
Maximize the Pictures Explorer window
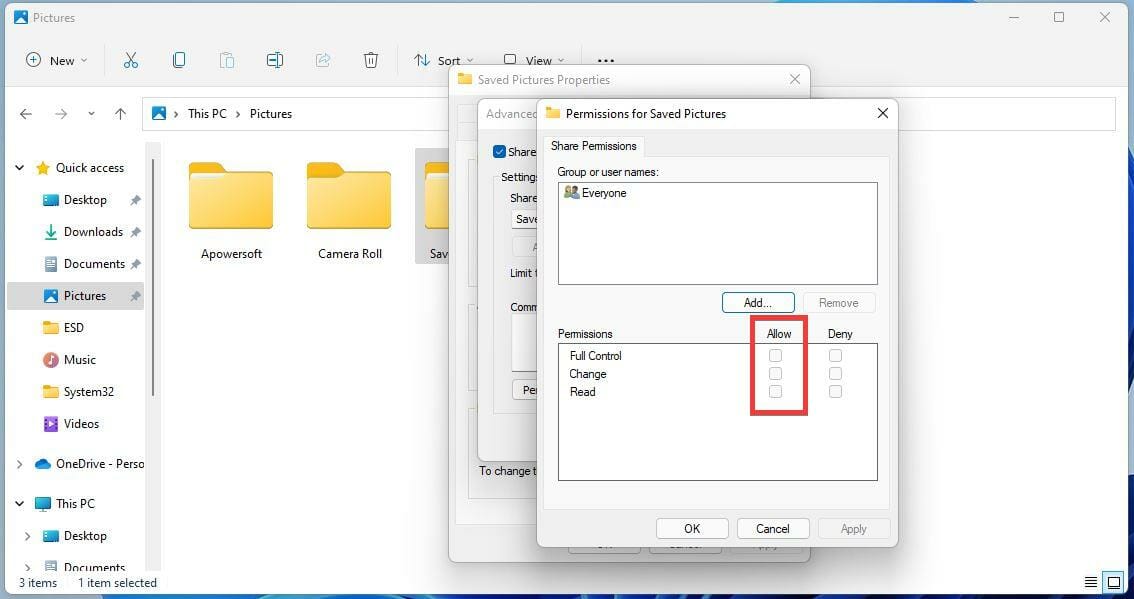click(x=1059, y=17)
